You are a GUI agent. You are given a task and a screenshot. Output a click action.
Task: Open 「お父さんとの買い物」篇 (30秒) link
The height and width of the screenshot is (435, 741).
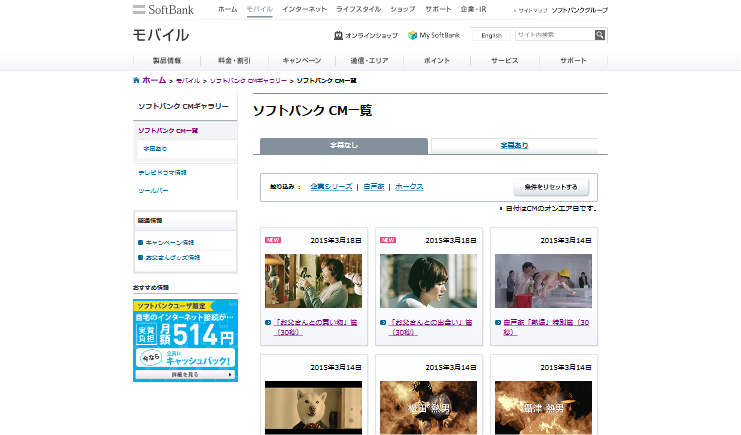click(315, 327)
